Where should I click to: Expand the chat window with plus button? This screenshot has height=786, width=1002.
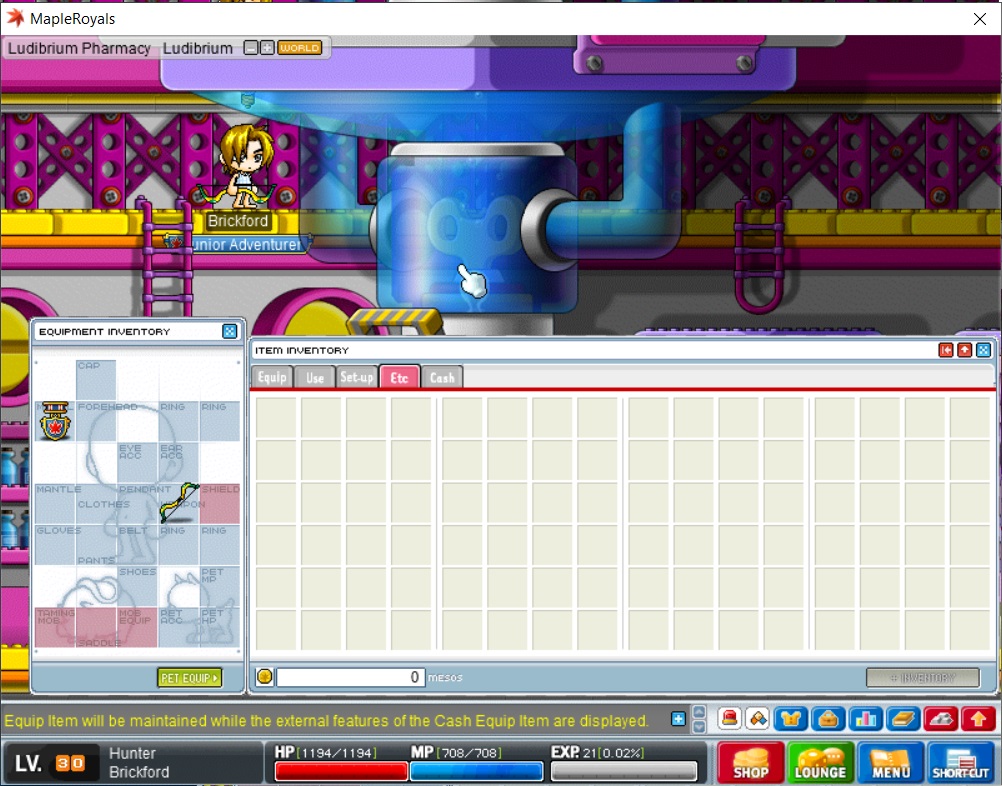[678, 719]
